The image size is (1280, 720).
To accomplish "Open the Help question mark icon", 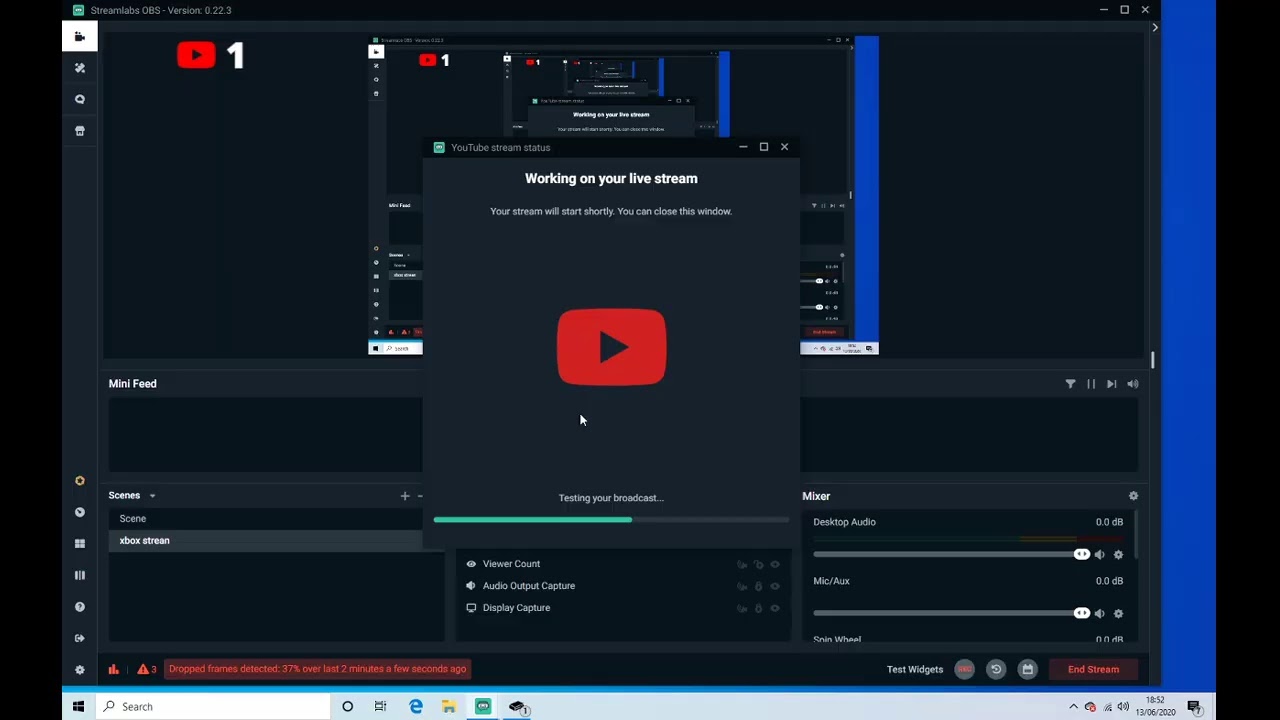I will 80,607.
